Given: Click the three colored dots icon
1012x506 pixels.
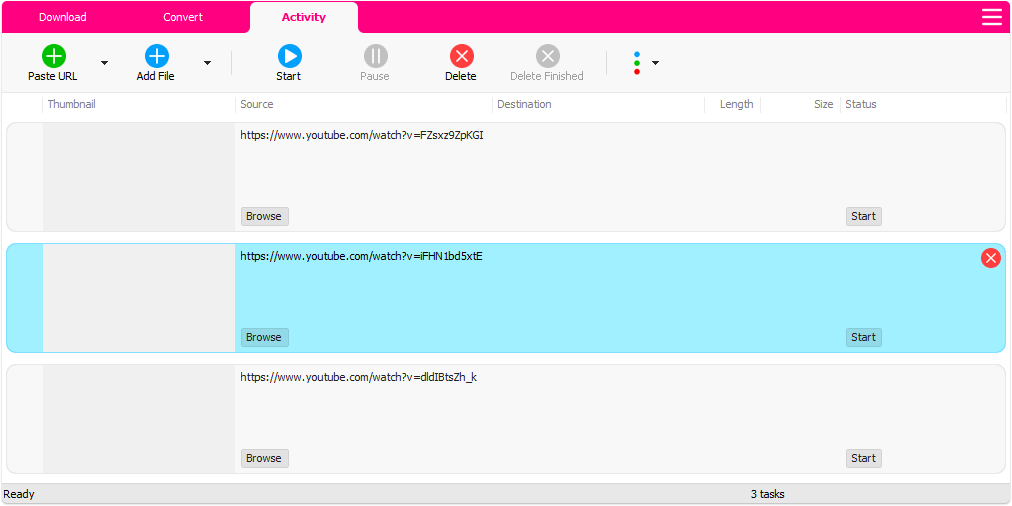Looking at the screenshot, I should click(x=637, y=63).
